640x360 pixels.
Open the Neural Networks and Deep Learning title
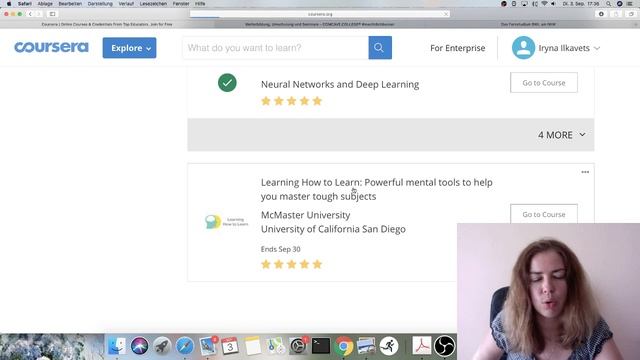point(340,84)
